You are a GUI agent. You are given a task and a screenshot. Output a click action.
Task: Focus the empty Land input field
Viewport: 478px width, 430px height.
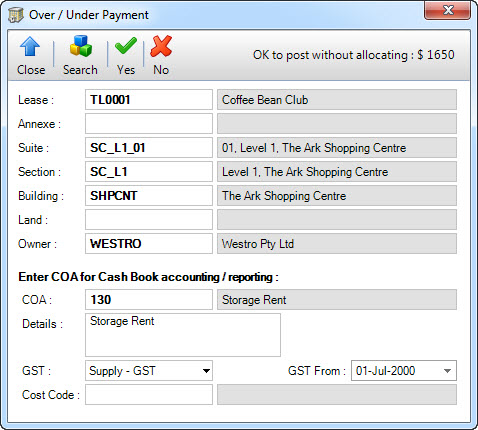pyautogui.click(x=149, y=220)
